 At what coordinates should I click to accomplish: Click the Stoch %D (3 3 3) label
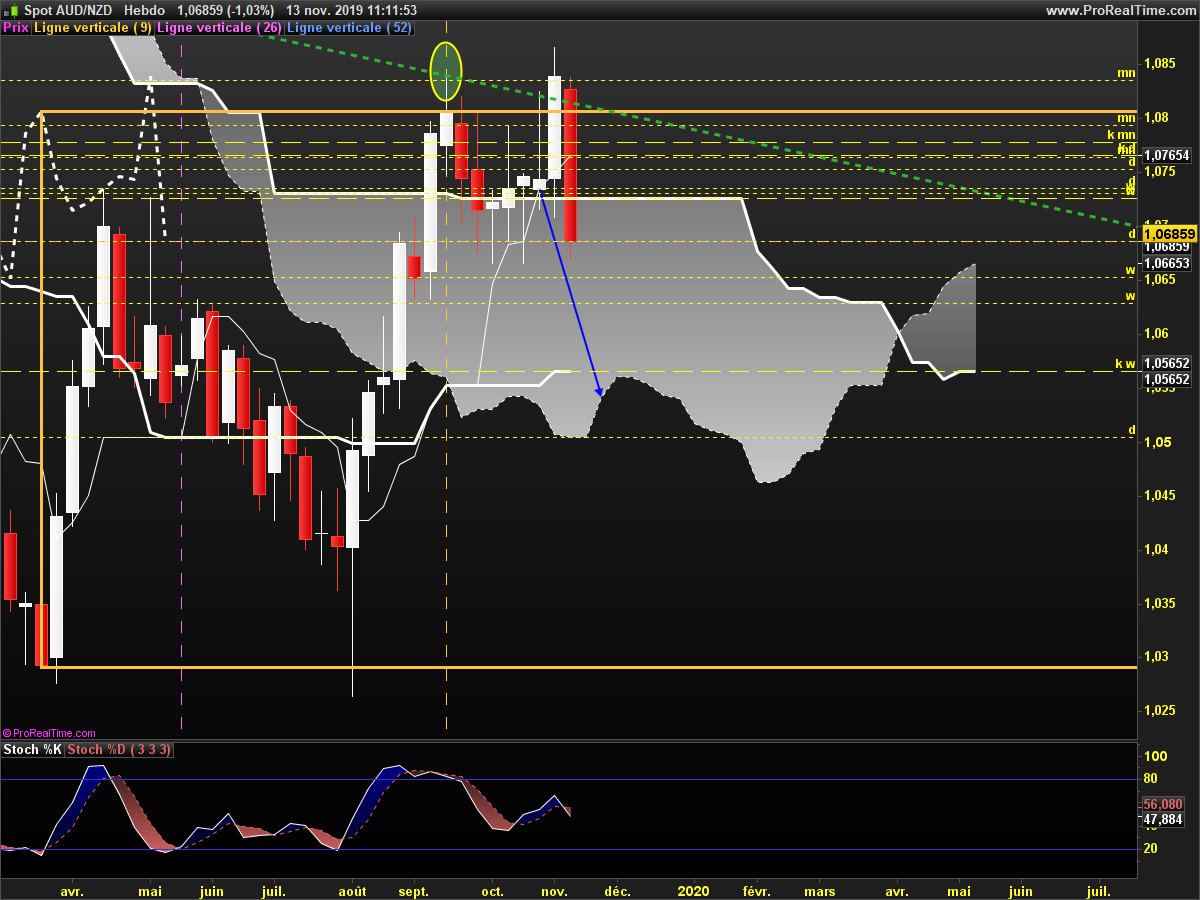coord(120,749)
